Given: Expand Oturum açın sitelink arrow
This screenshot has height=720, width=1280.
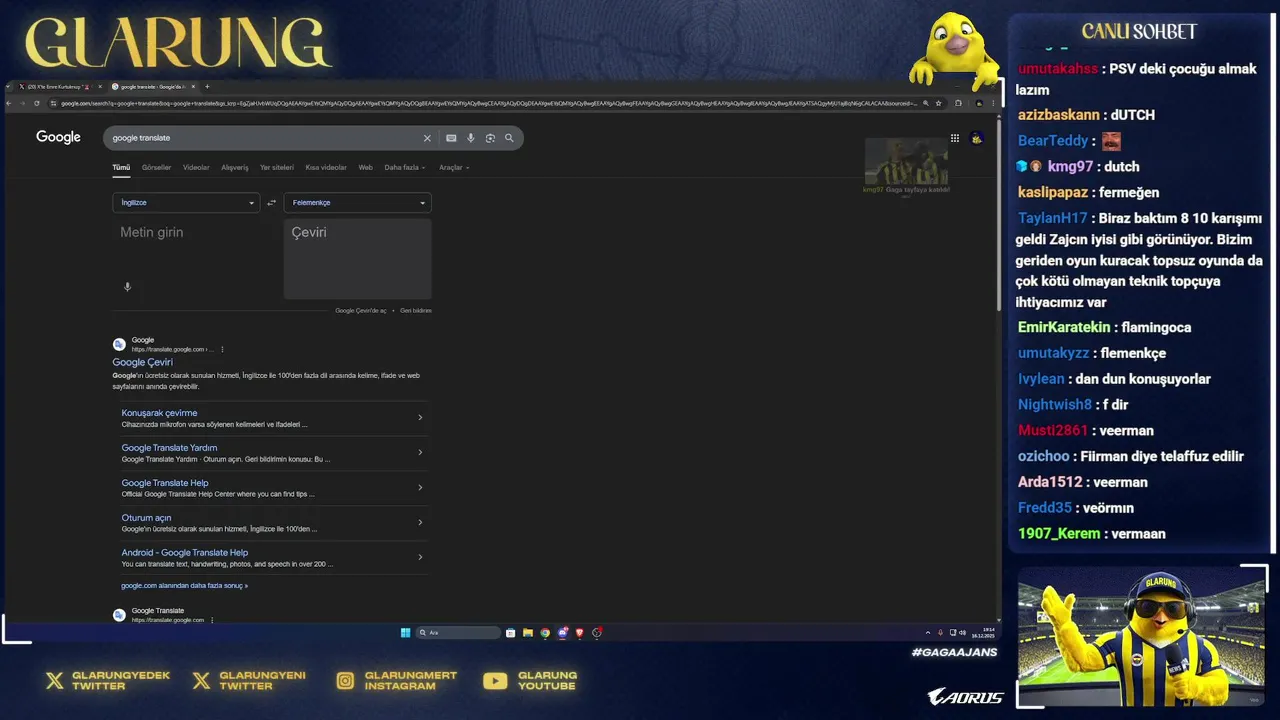Looking at the screenshot, I should (x=420, y=522).
